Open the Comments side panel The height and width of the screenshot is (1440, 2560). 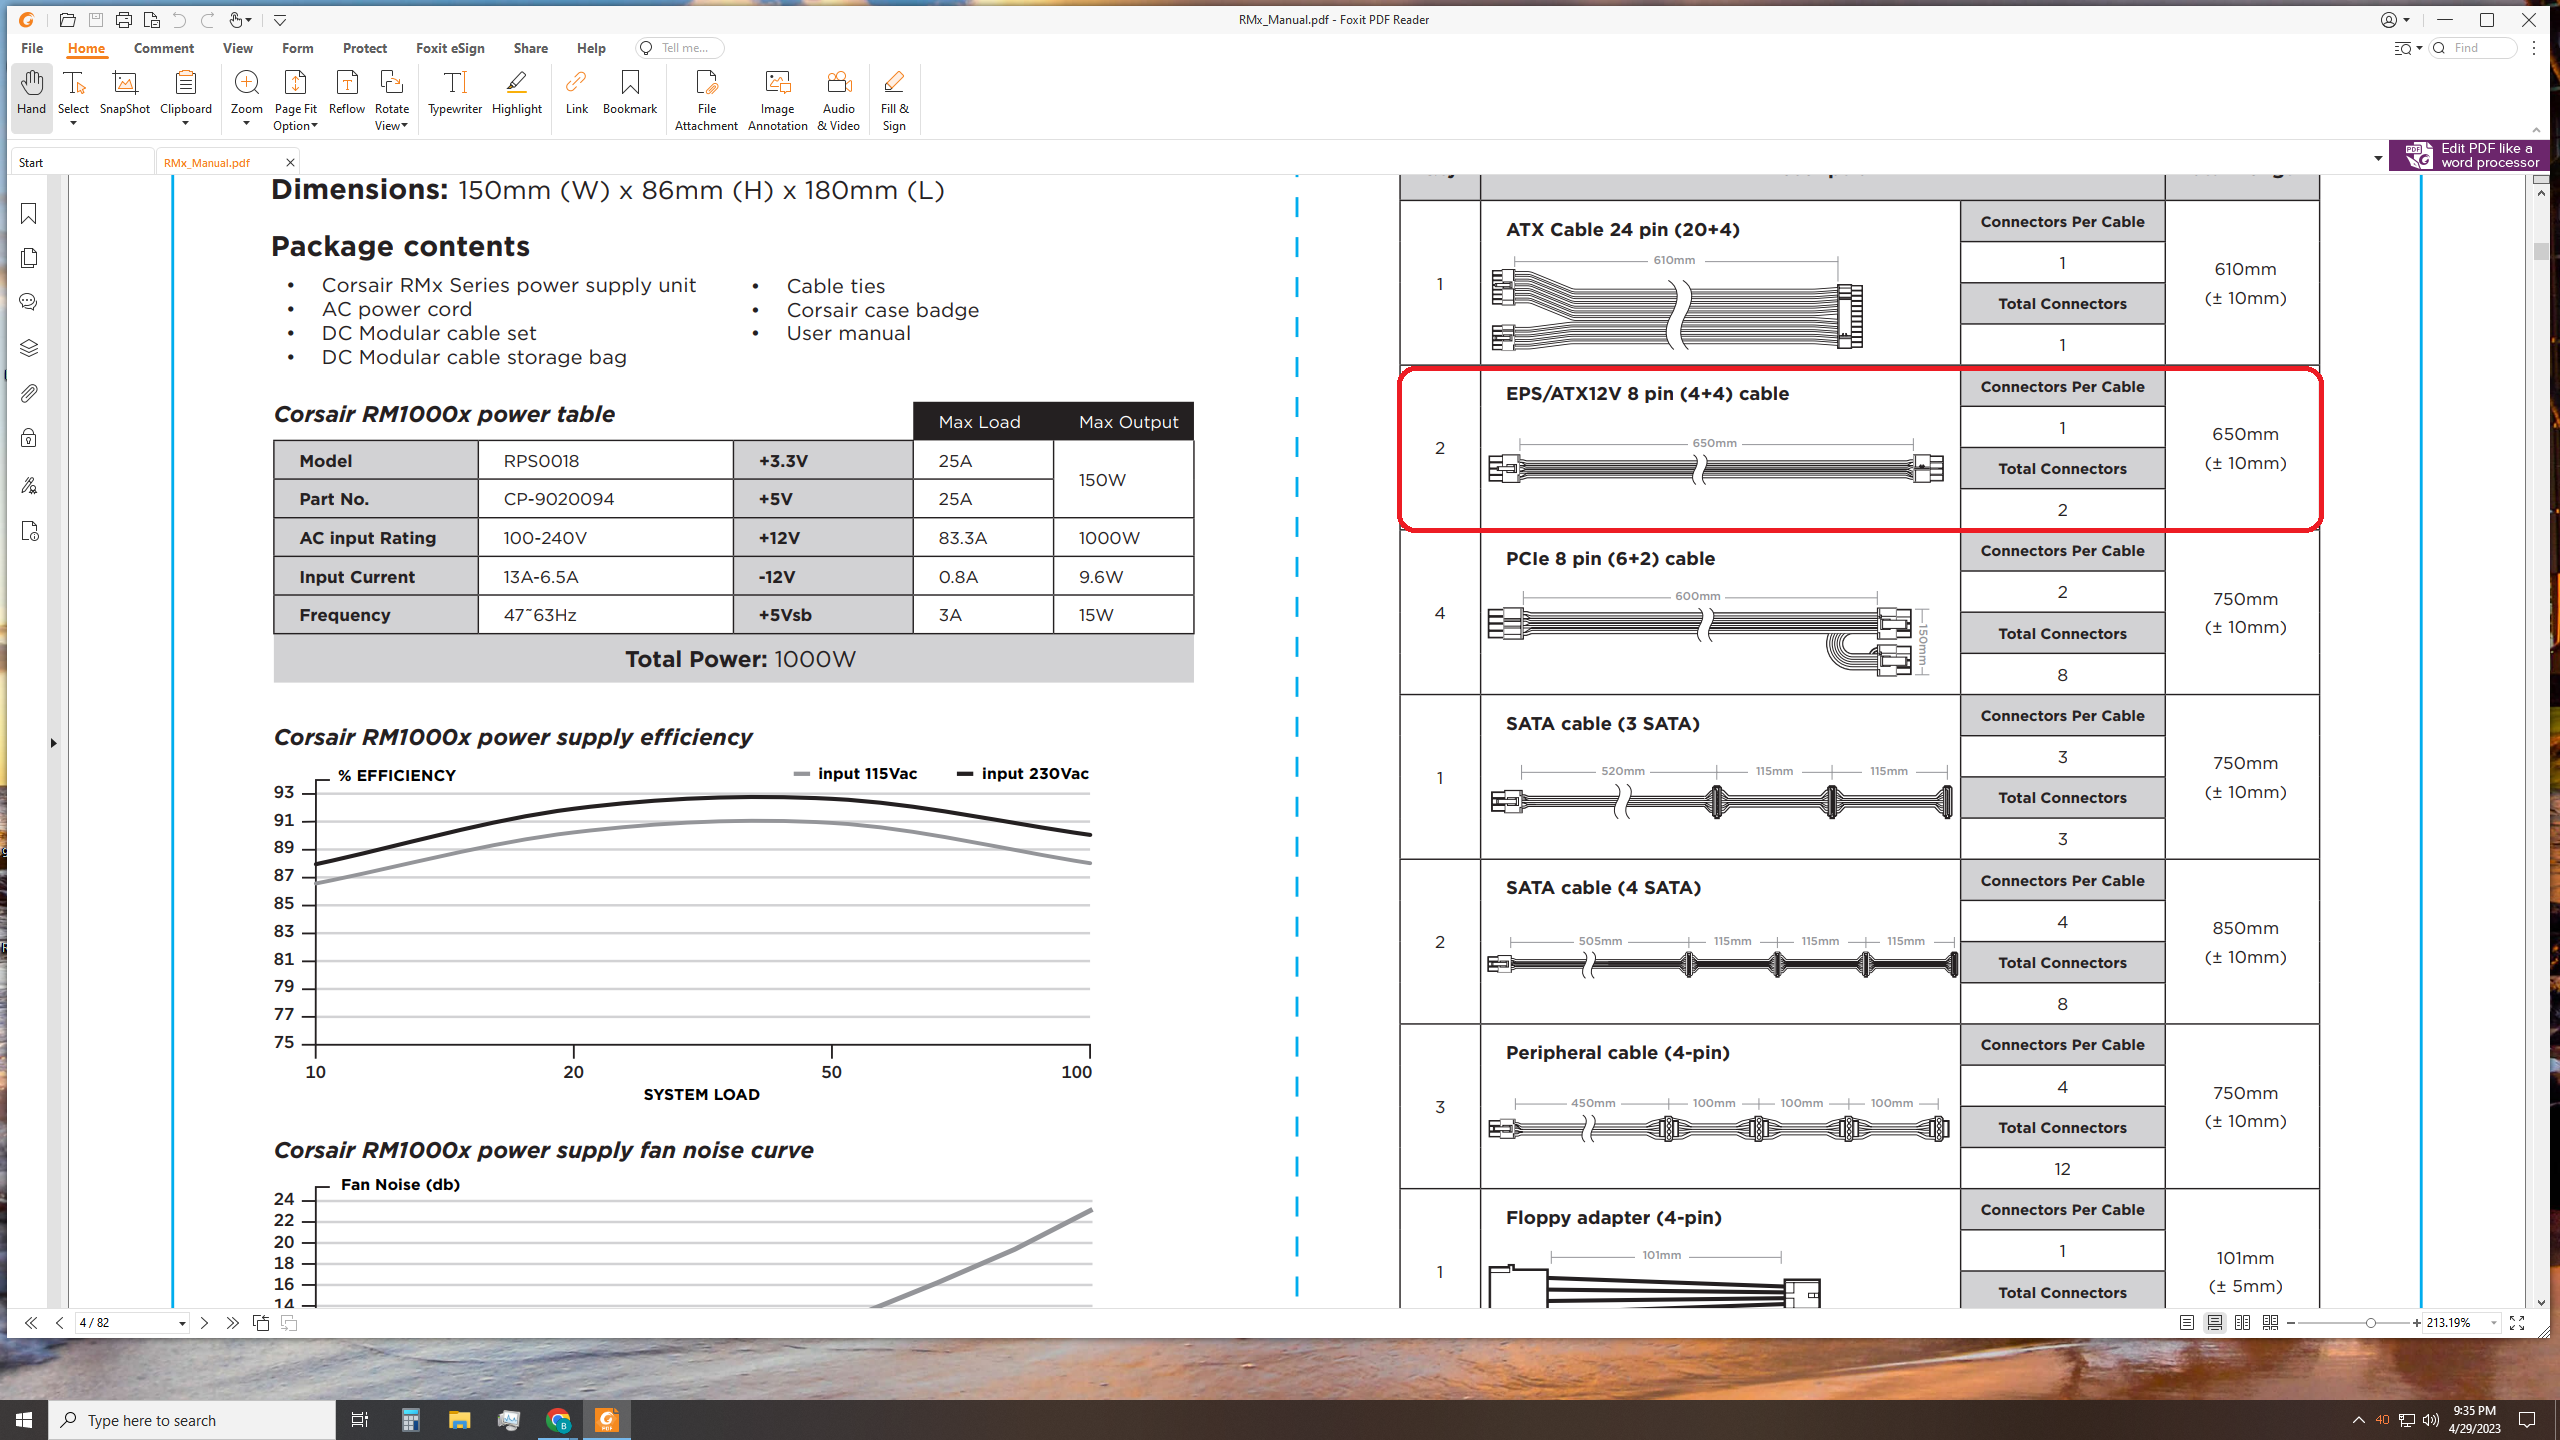click(29, 302)
